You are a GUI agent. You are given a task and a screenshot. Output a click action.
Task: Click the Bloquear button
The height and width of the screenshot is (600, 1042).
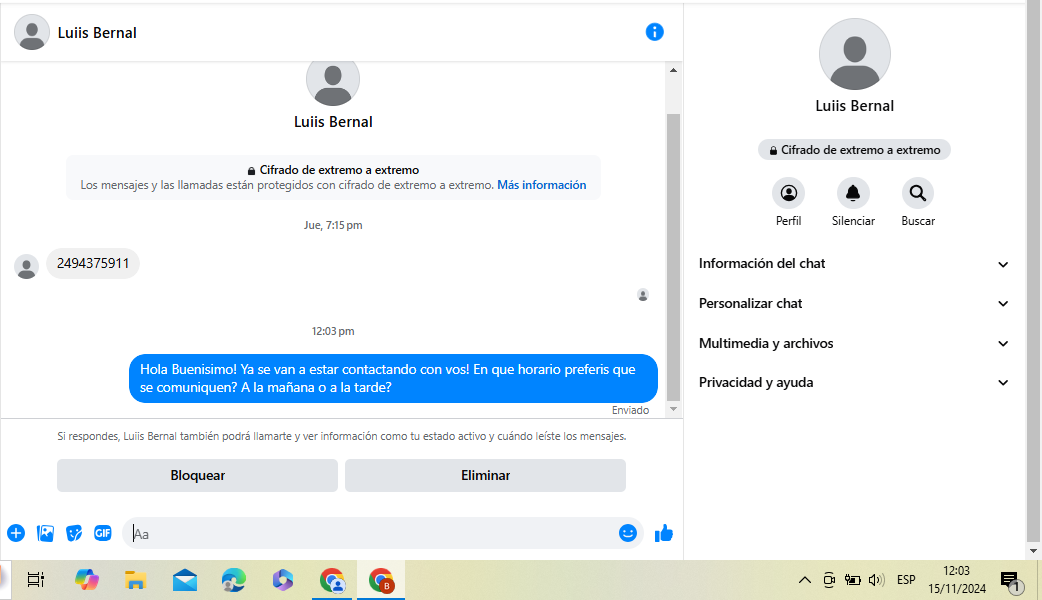pyautogui.click(x=197, y=476)
